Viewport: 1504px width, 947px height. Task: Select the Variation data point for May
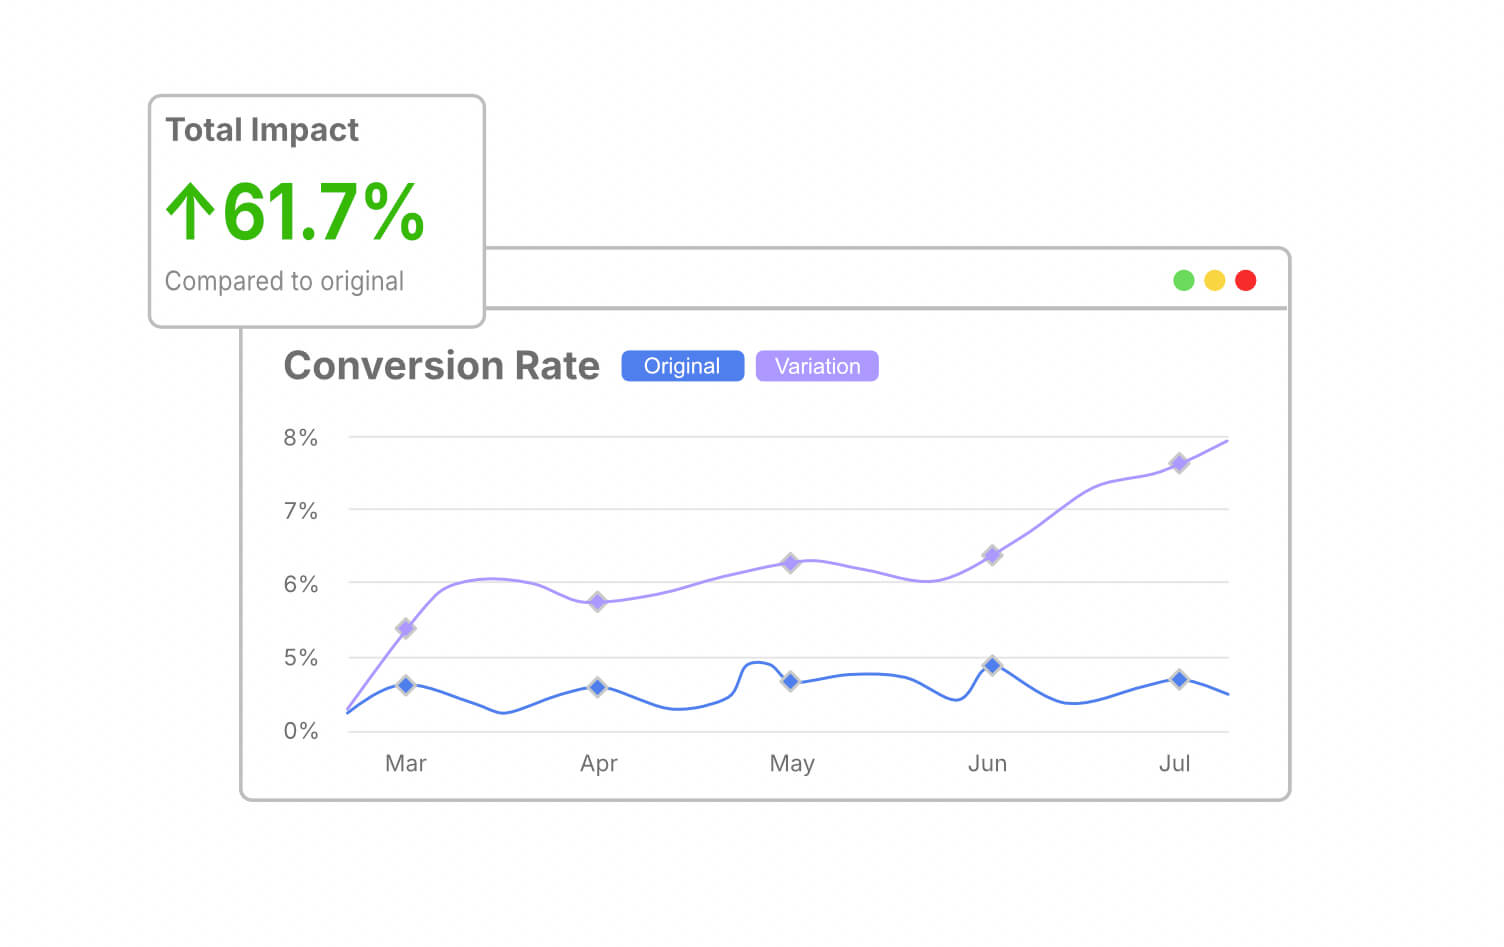(x=790, y=563)
